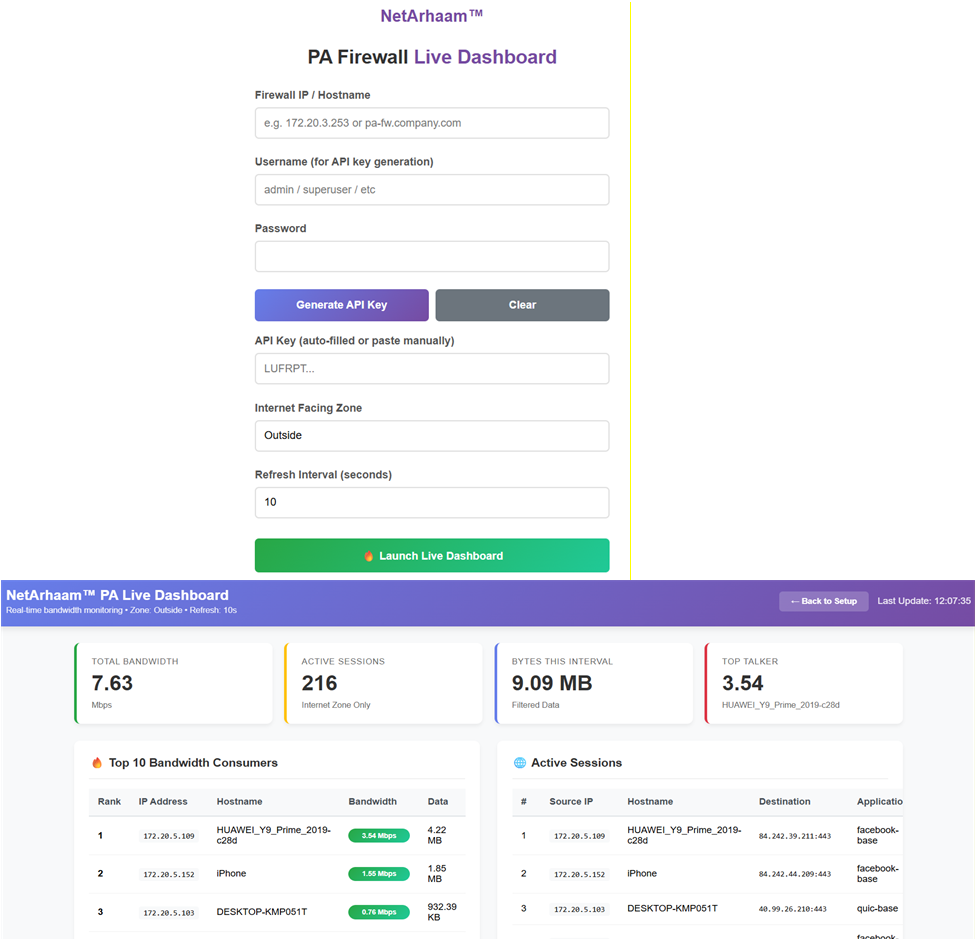Image resolution: width=976 pixels, height=940 pixels.
Task: Select the Password input box
Action: pyautogui.click(x=431, y=256)
